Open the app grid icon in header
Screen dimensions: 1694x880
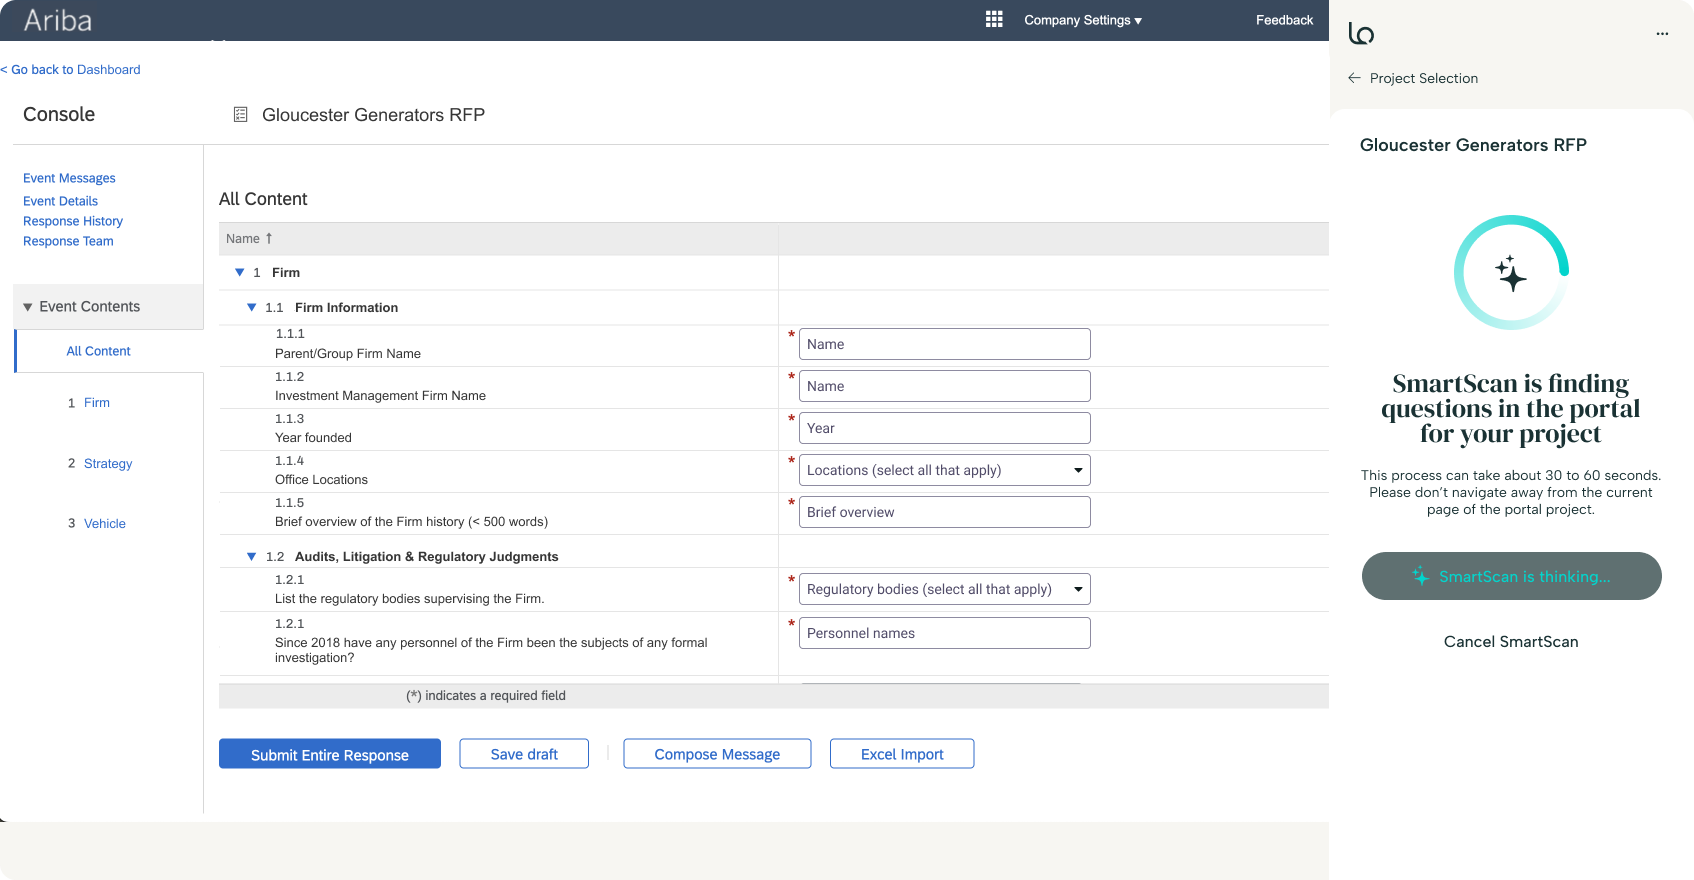[x=994, y=19]
